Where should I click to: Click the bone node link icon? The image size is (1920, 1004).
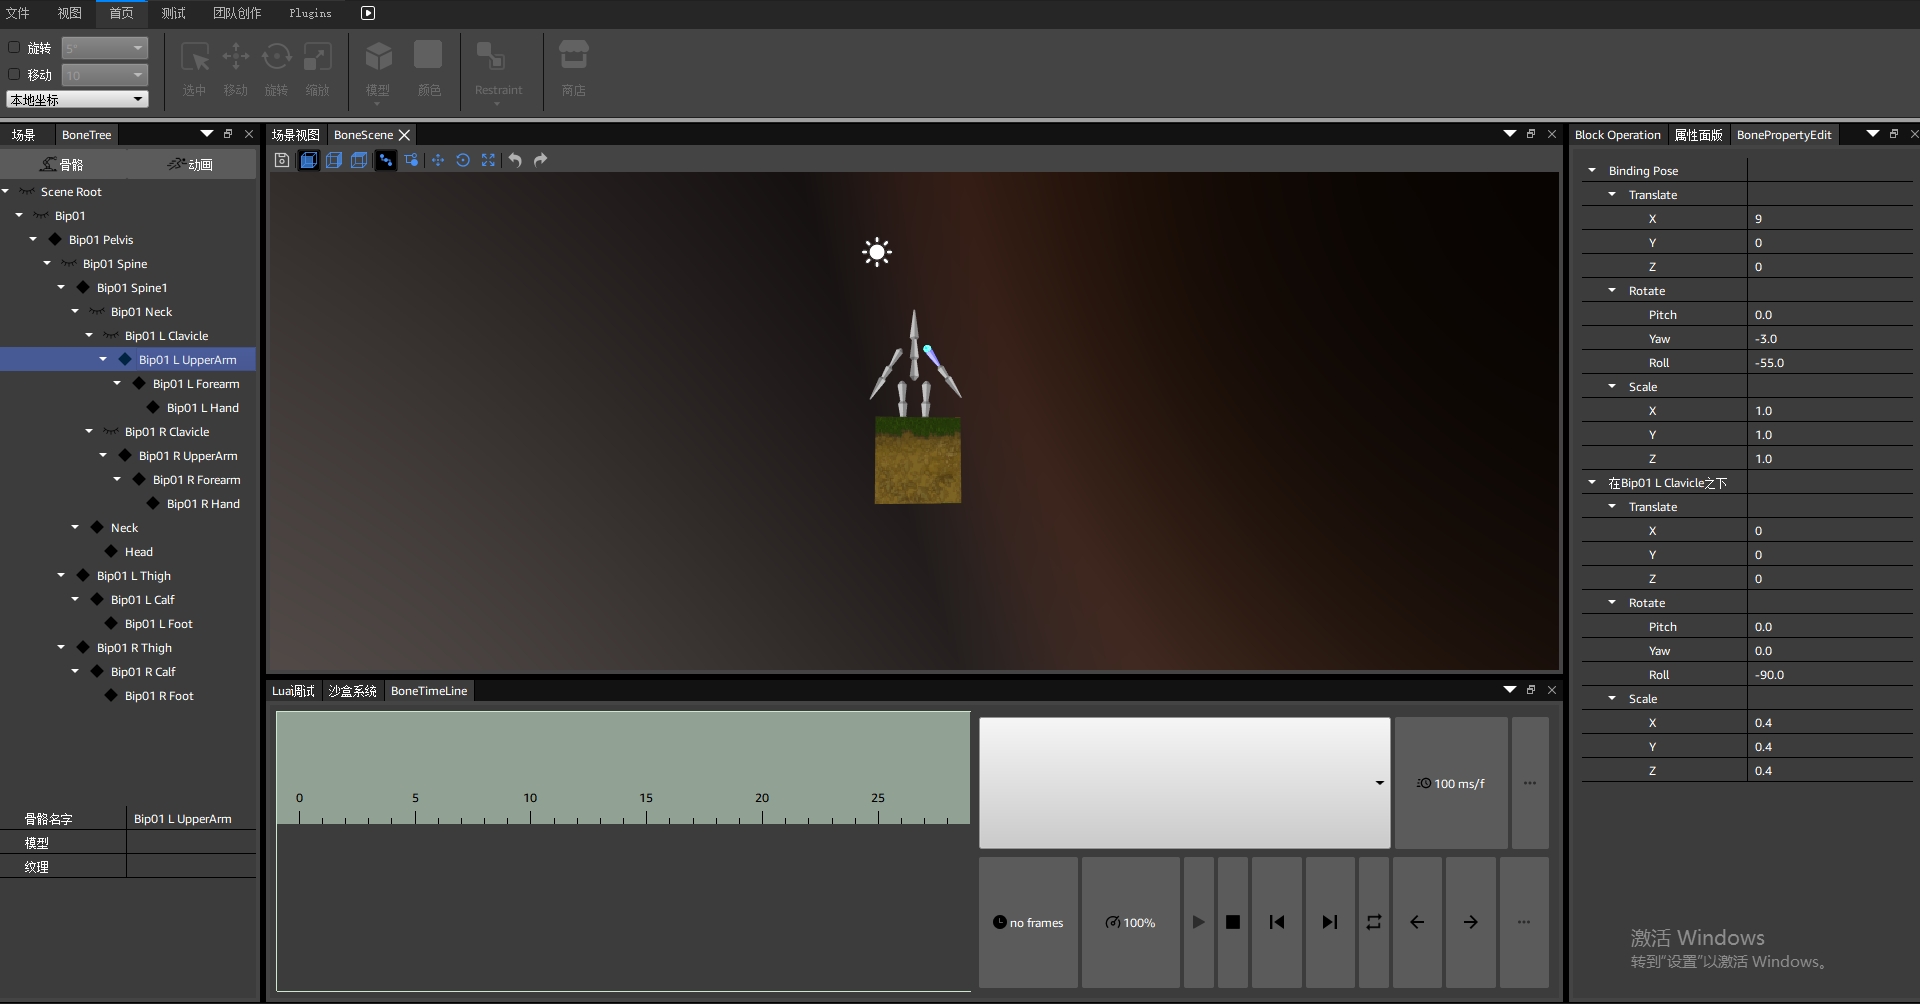[x=411, y=160]
